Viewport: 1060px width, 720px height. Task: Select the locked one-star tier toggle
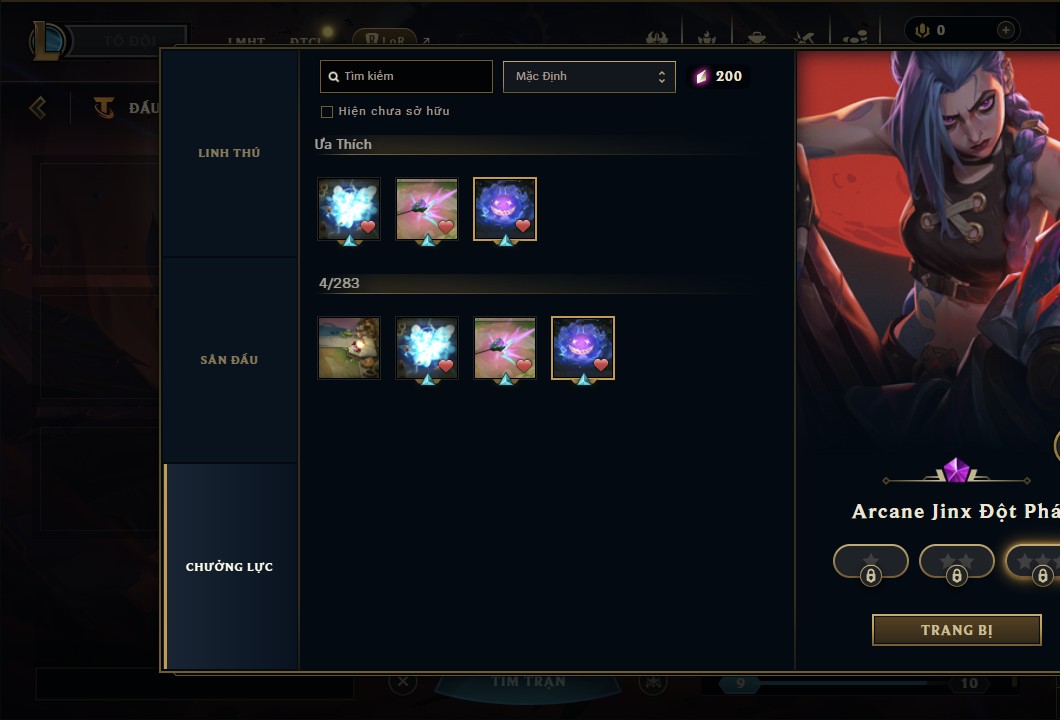(871, 562)
